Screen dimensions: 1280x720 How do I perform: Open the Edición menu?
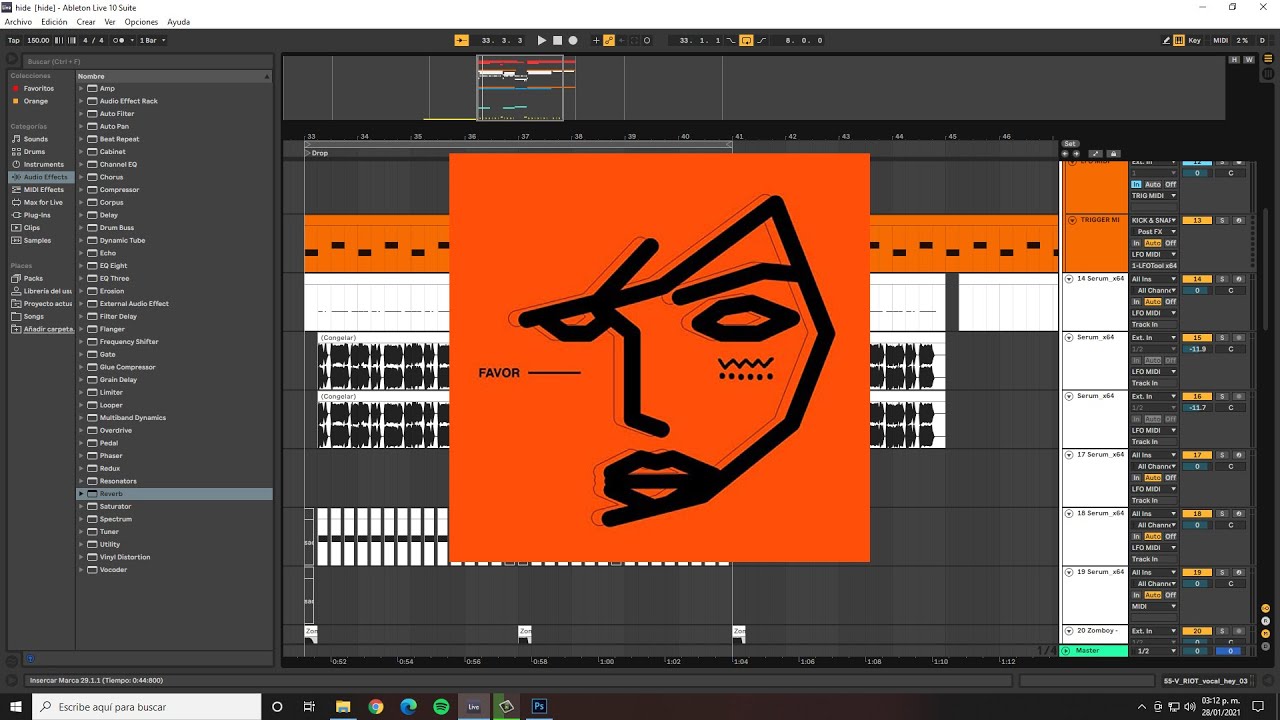[54, 21]
